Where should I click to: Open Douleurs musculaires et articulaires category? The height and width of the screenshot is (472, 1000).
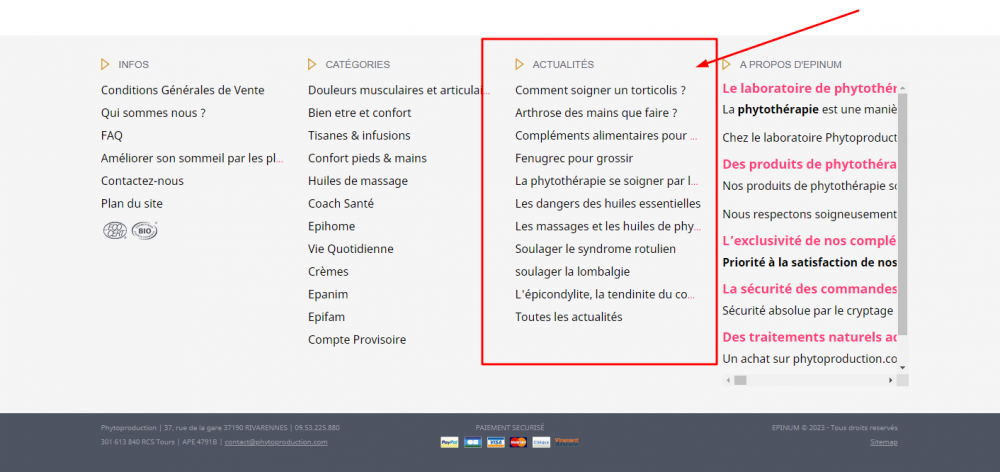pyautogui.click(x=399, y=91)
